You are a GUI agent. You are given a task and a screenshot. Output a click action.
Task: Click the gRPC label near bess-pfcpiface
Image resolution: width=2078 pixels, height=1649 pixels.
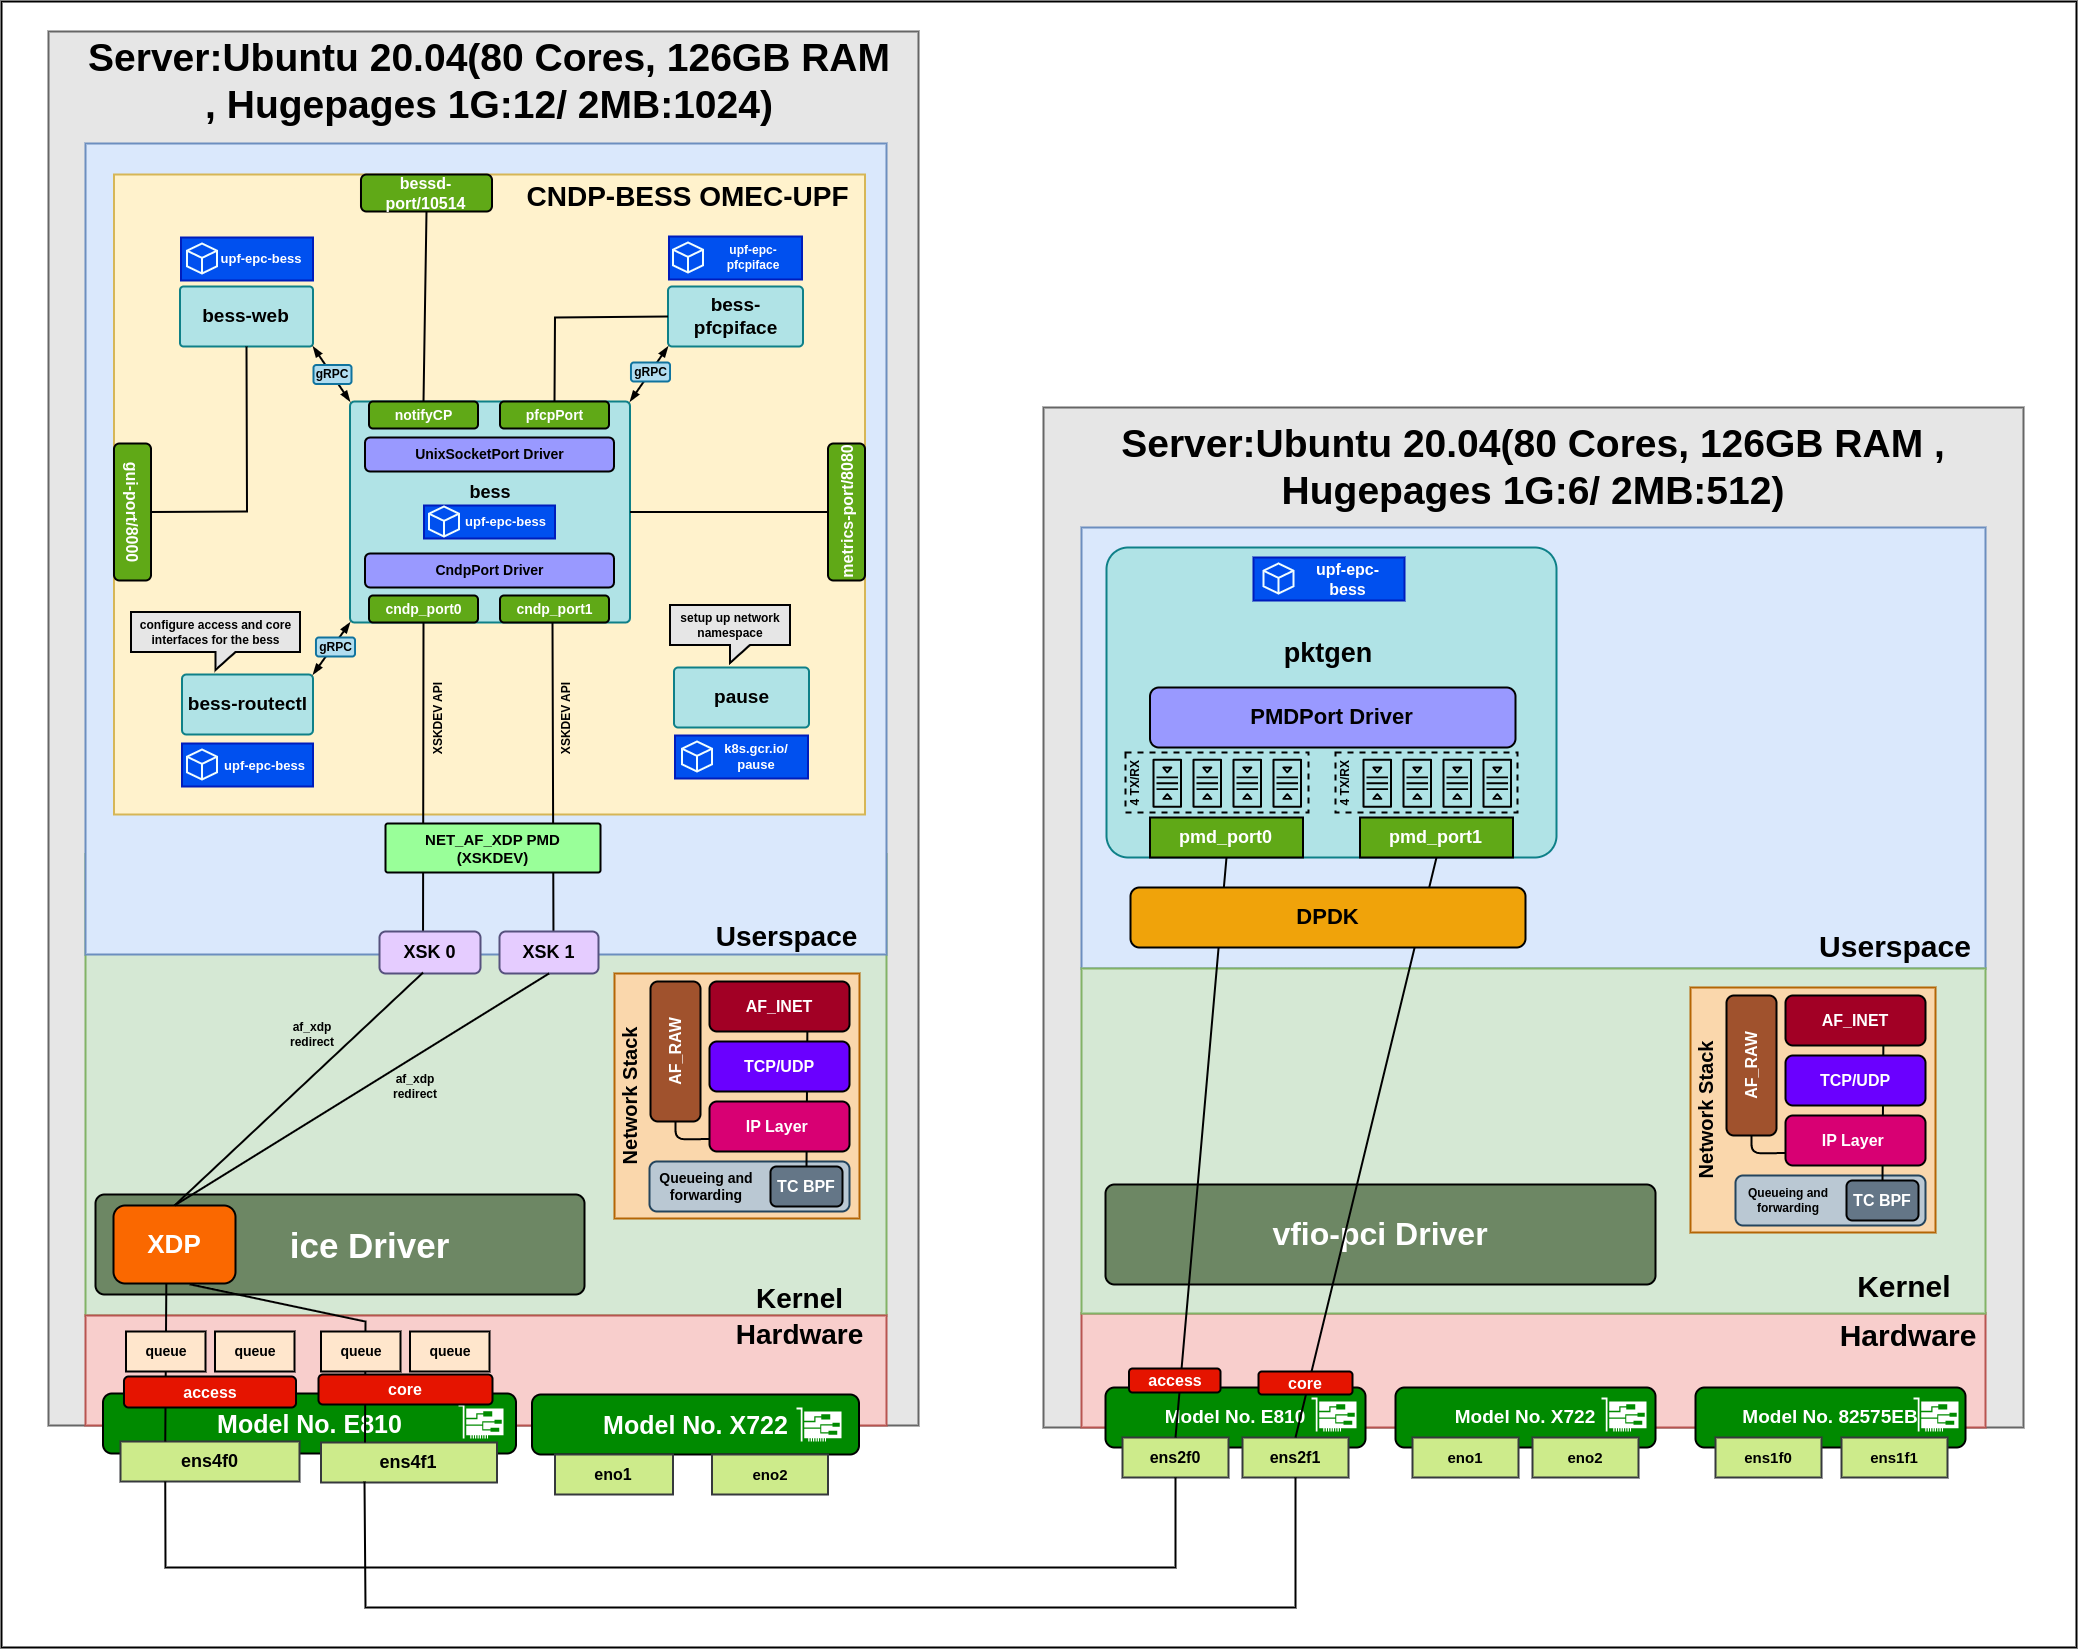(650, 371)
